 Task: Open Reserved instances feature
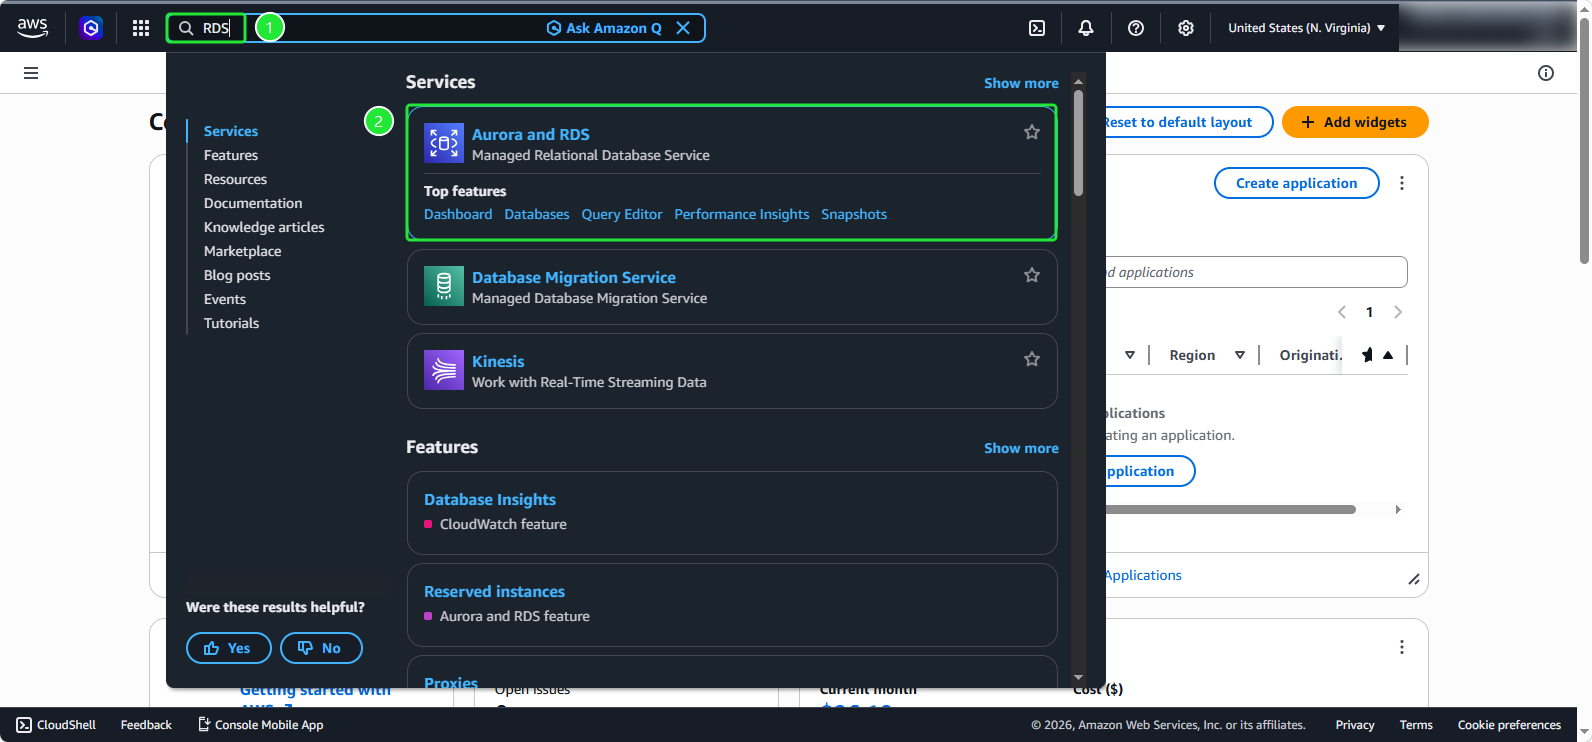(494, 591)
